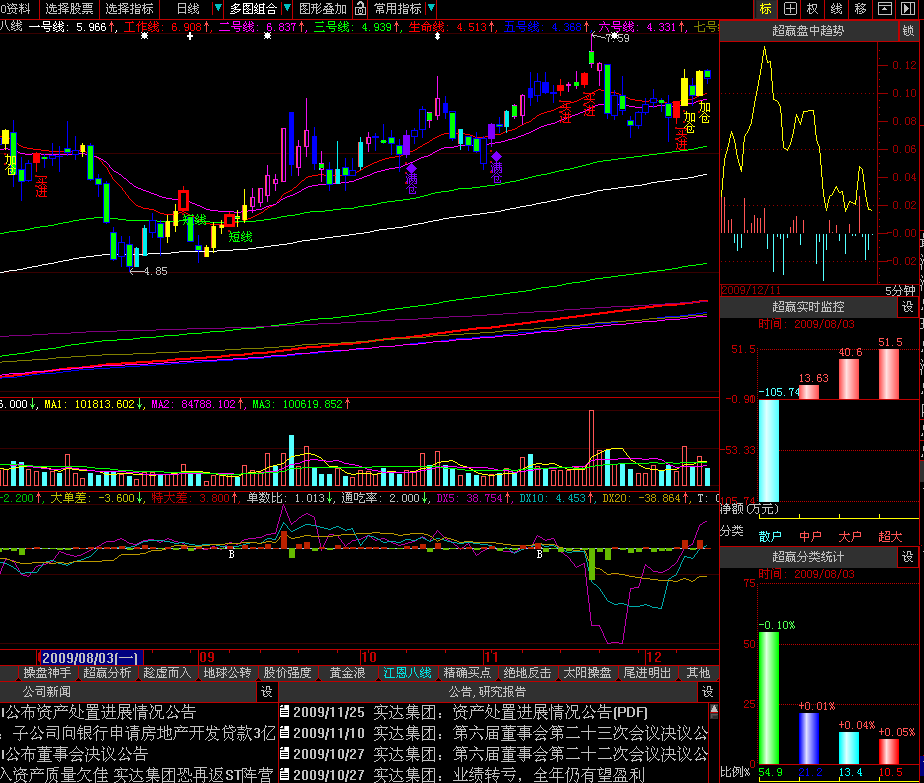
Task: Open news item 公布董事会决议公告
Action: [74, 754]
